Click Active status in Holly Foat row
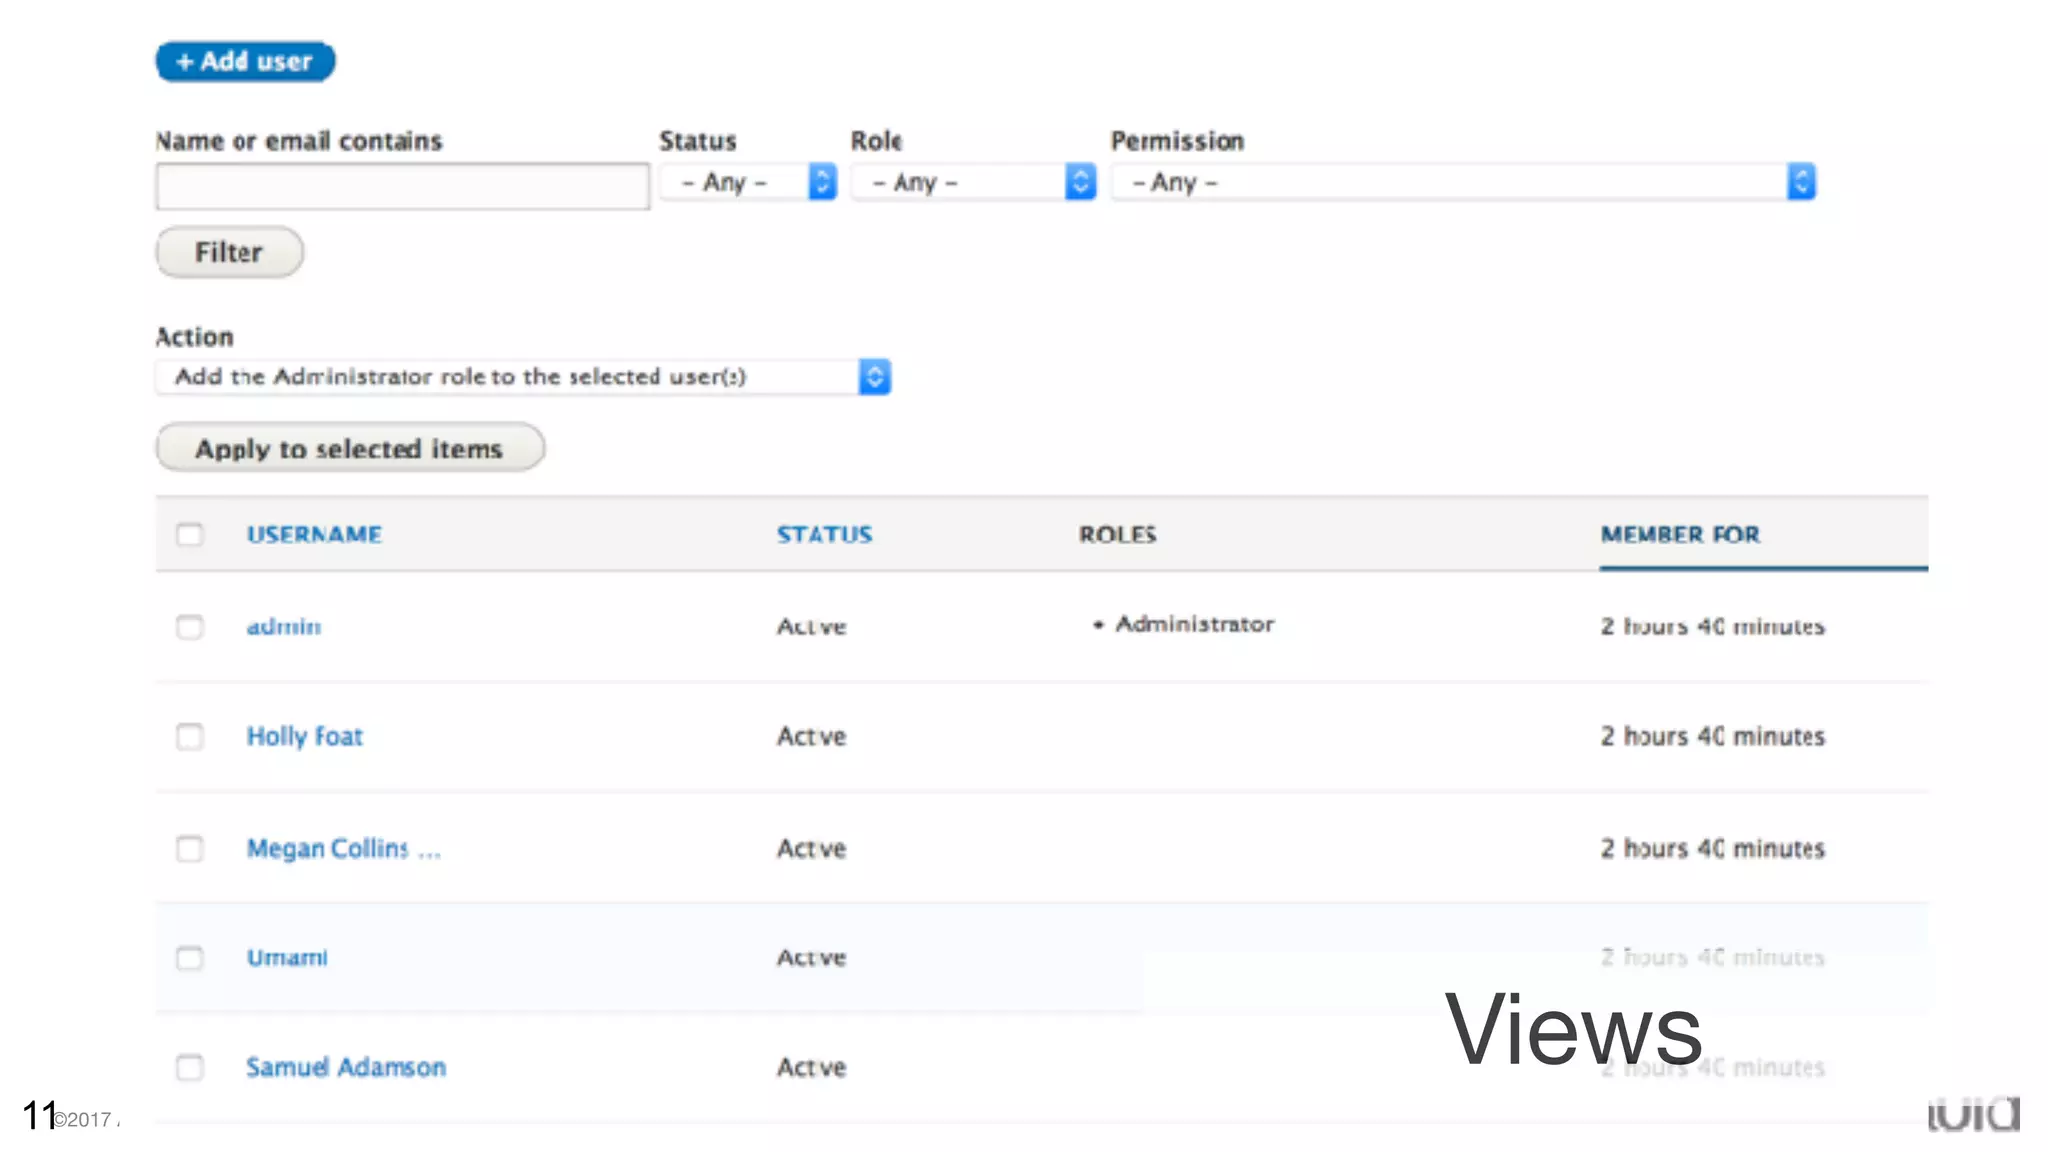The width and height of the screenshot is (2048, 1152). [x=812, y=737]
